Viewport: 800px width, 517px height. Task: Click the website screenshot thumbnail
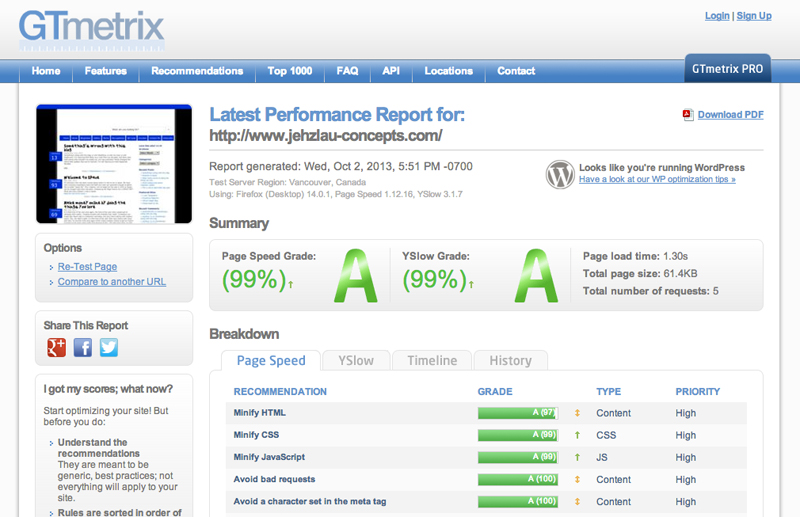(x=113, y=164)
